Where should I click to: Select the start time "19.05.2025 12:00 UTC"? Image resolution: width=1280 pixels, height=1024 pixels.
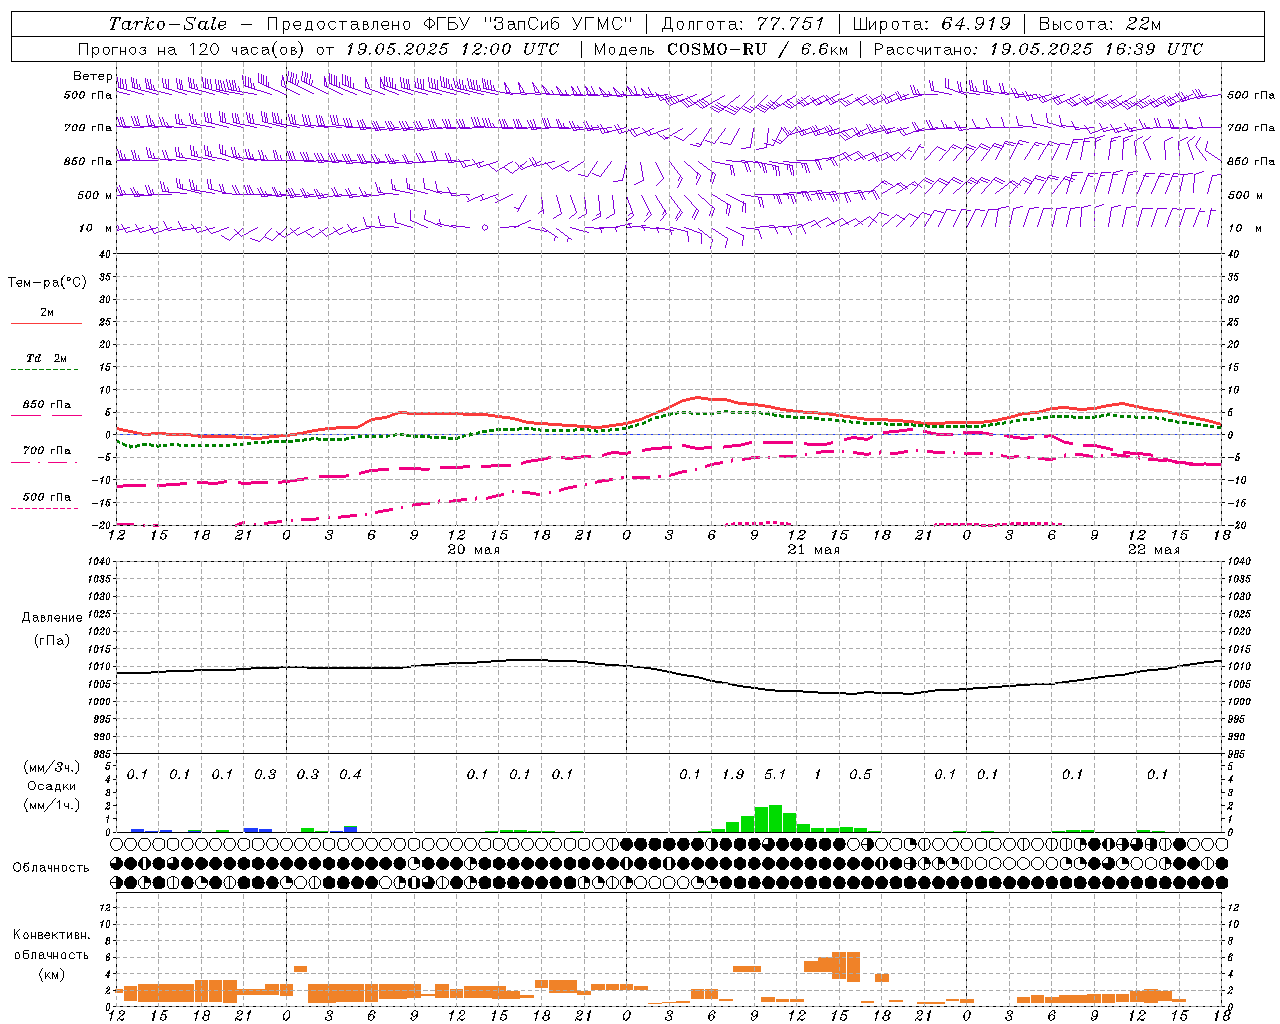[x=452, y=49]
